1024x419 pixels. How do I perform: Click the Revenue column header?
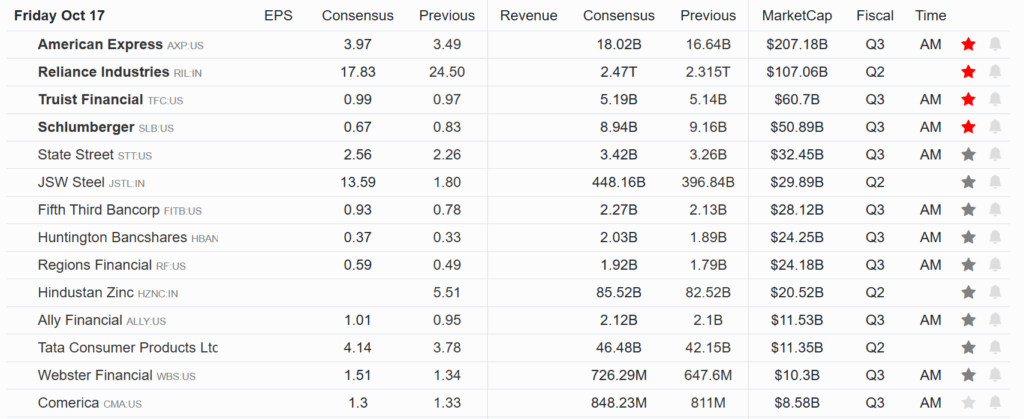click(528, 16)
